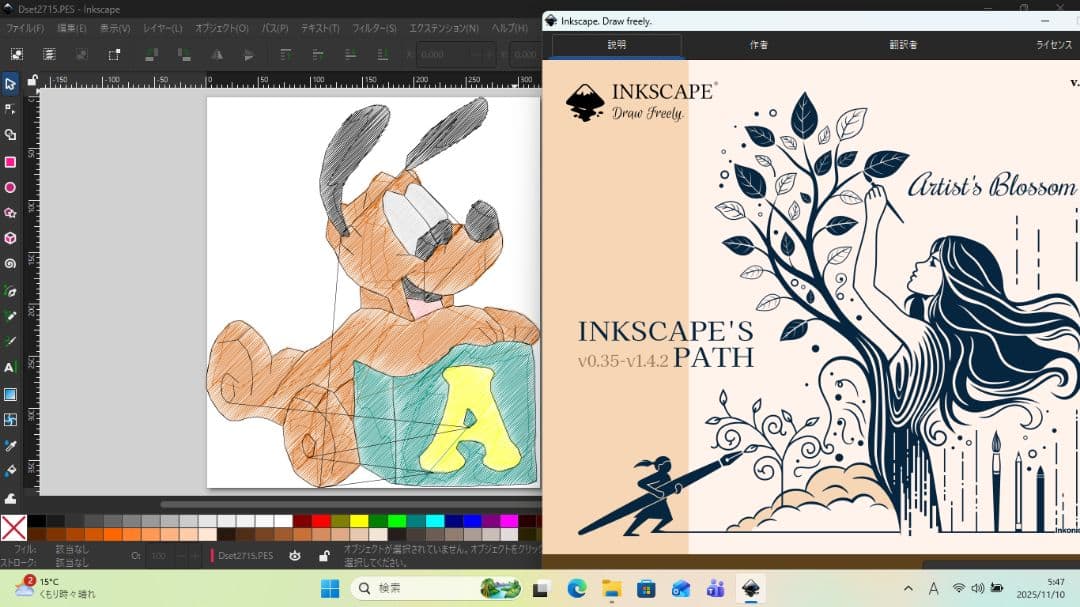Rotate selection 90 degrees clockwise

click(184, 54)
